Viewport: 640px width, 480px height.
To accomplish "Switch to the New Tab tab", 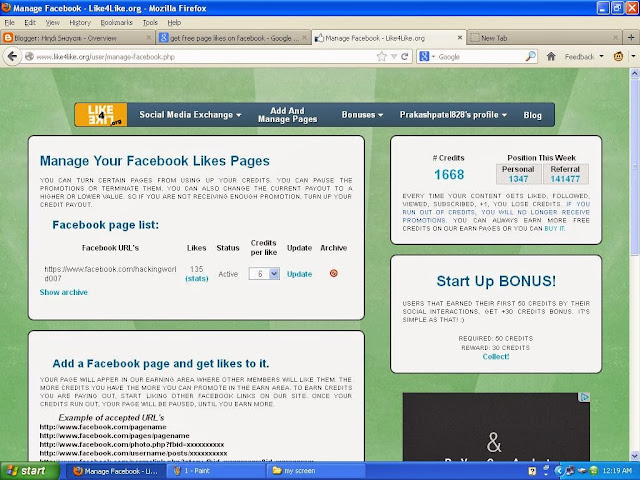I will click(x=544, y=38).
